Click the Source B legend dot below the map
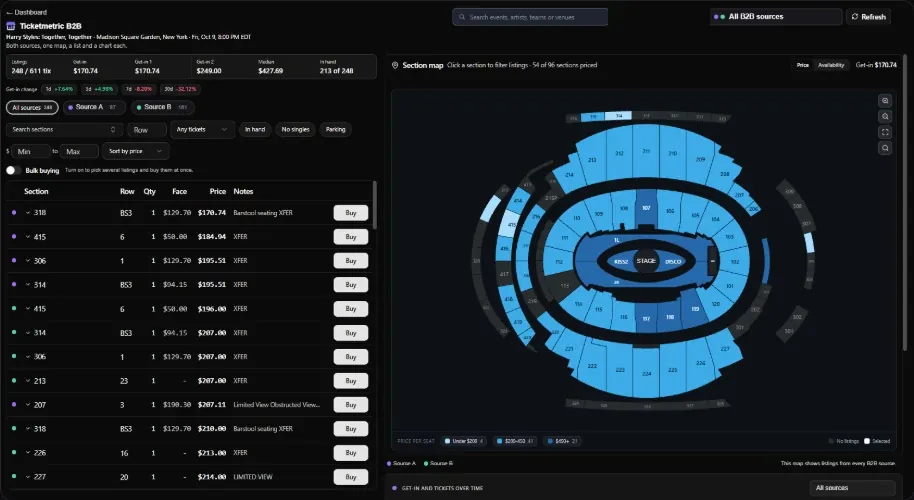Image resolution: width=914 pixels, height=500 pixels. (426, 463)
